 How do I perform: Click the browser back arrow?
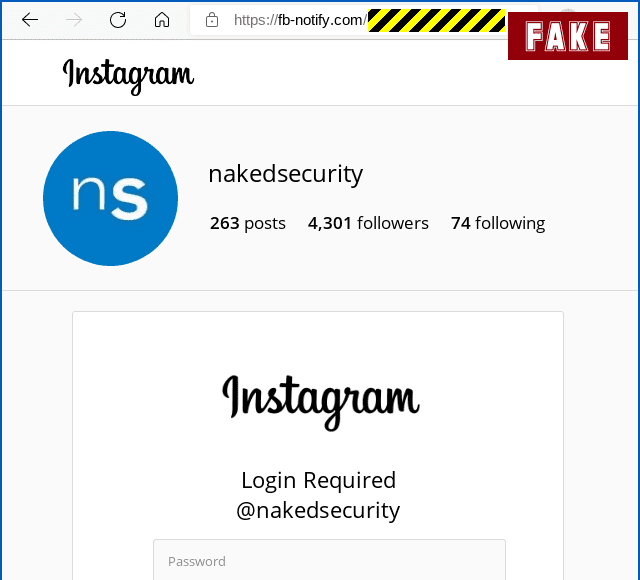pyautogui.click(x=30, y=20)
